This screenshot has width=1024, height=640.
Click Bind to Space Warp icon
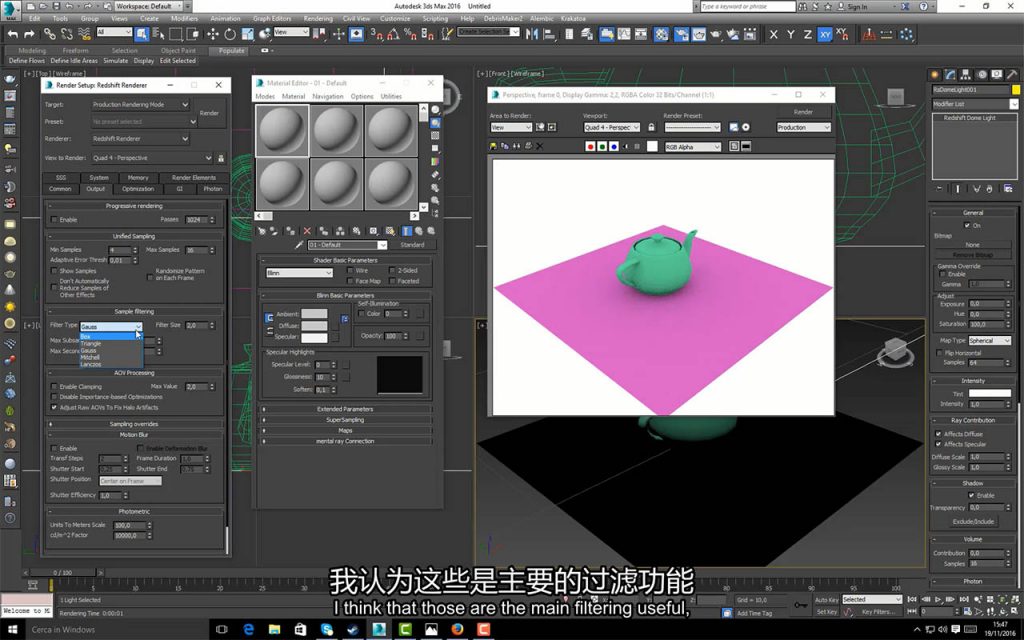(x=85, y=34)
